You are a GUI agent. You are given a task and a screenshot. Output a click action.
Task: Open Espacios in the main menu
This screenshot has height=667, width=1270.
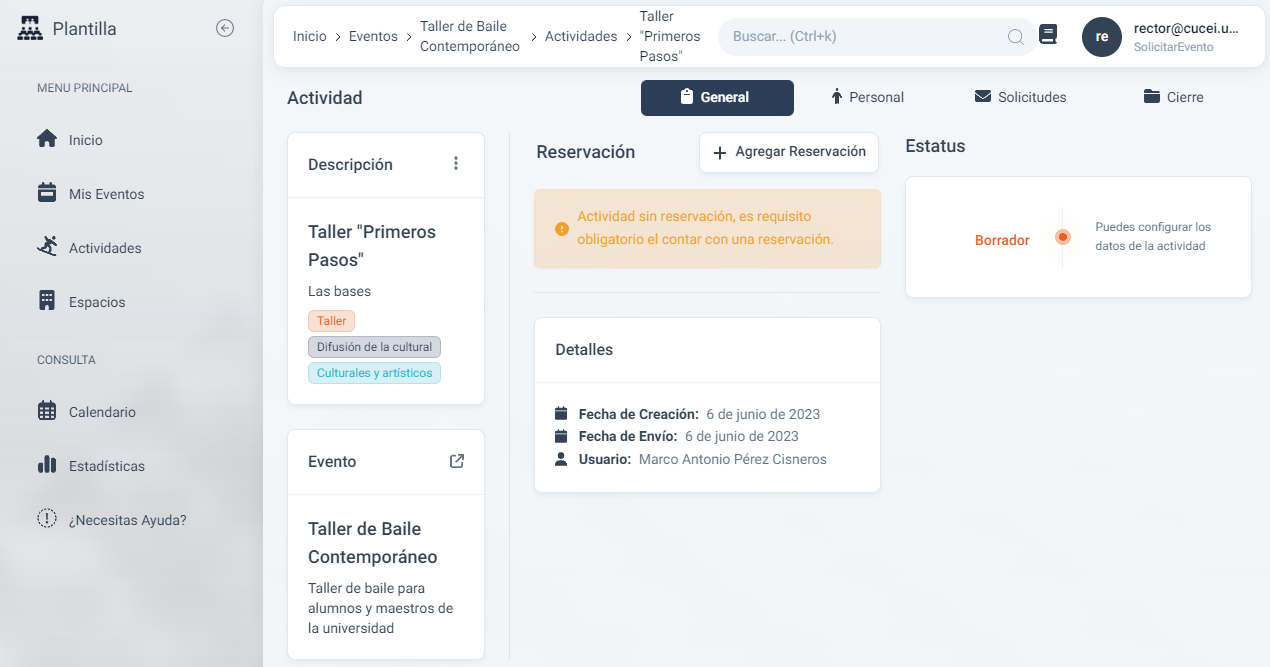click(98, 301)
